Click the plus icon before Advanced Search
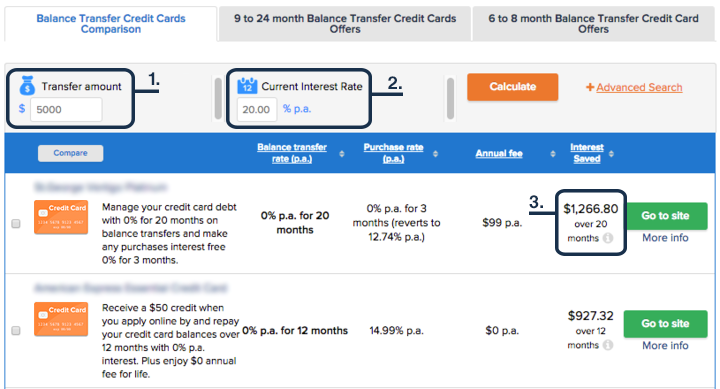Viewport: 720px width, 389px height. coord(590,87)
